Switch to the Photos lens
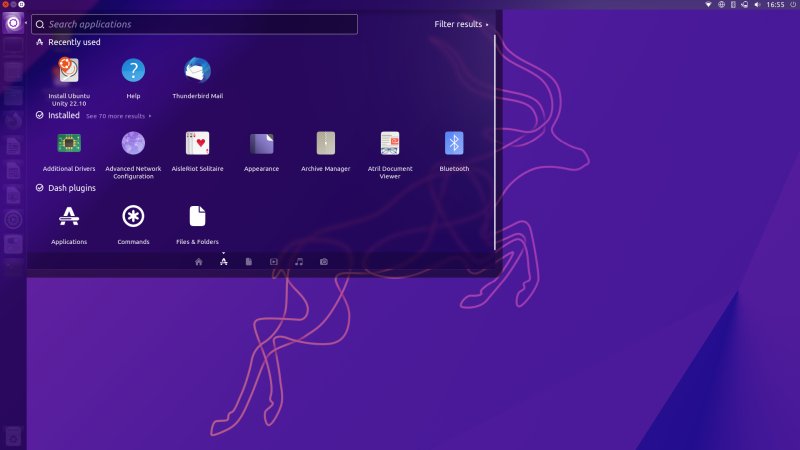This screenshot has width=800, height=450. [324, 262]
